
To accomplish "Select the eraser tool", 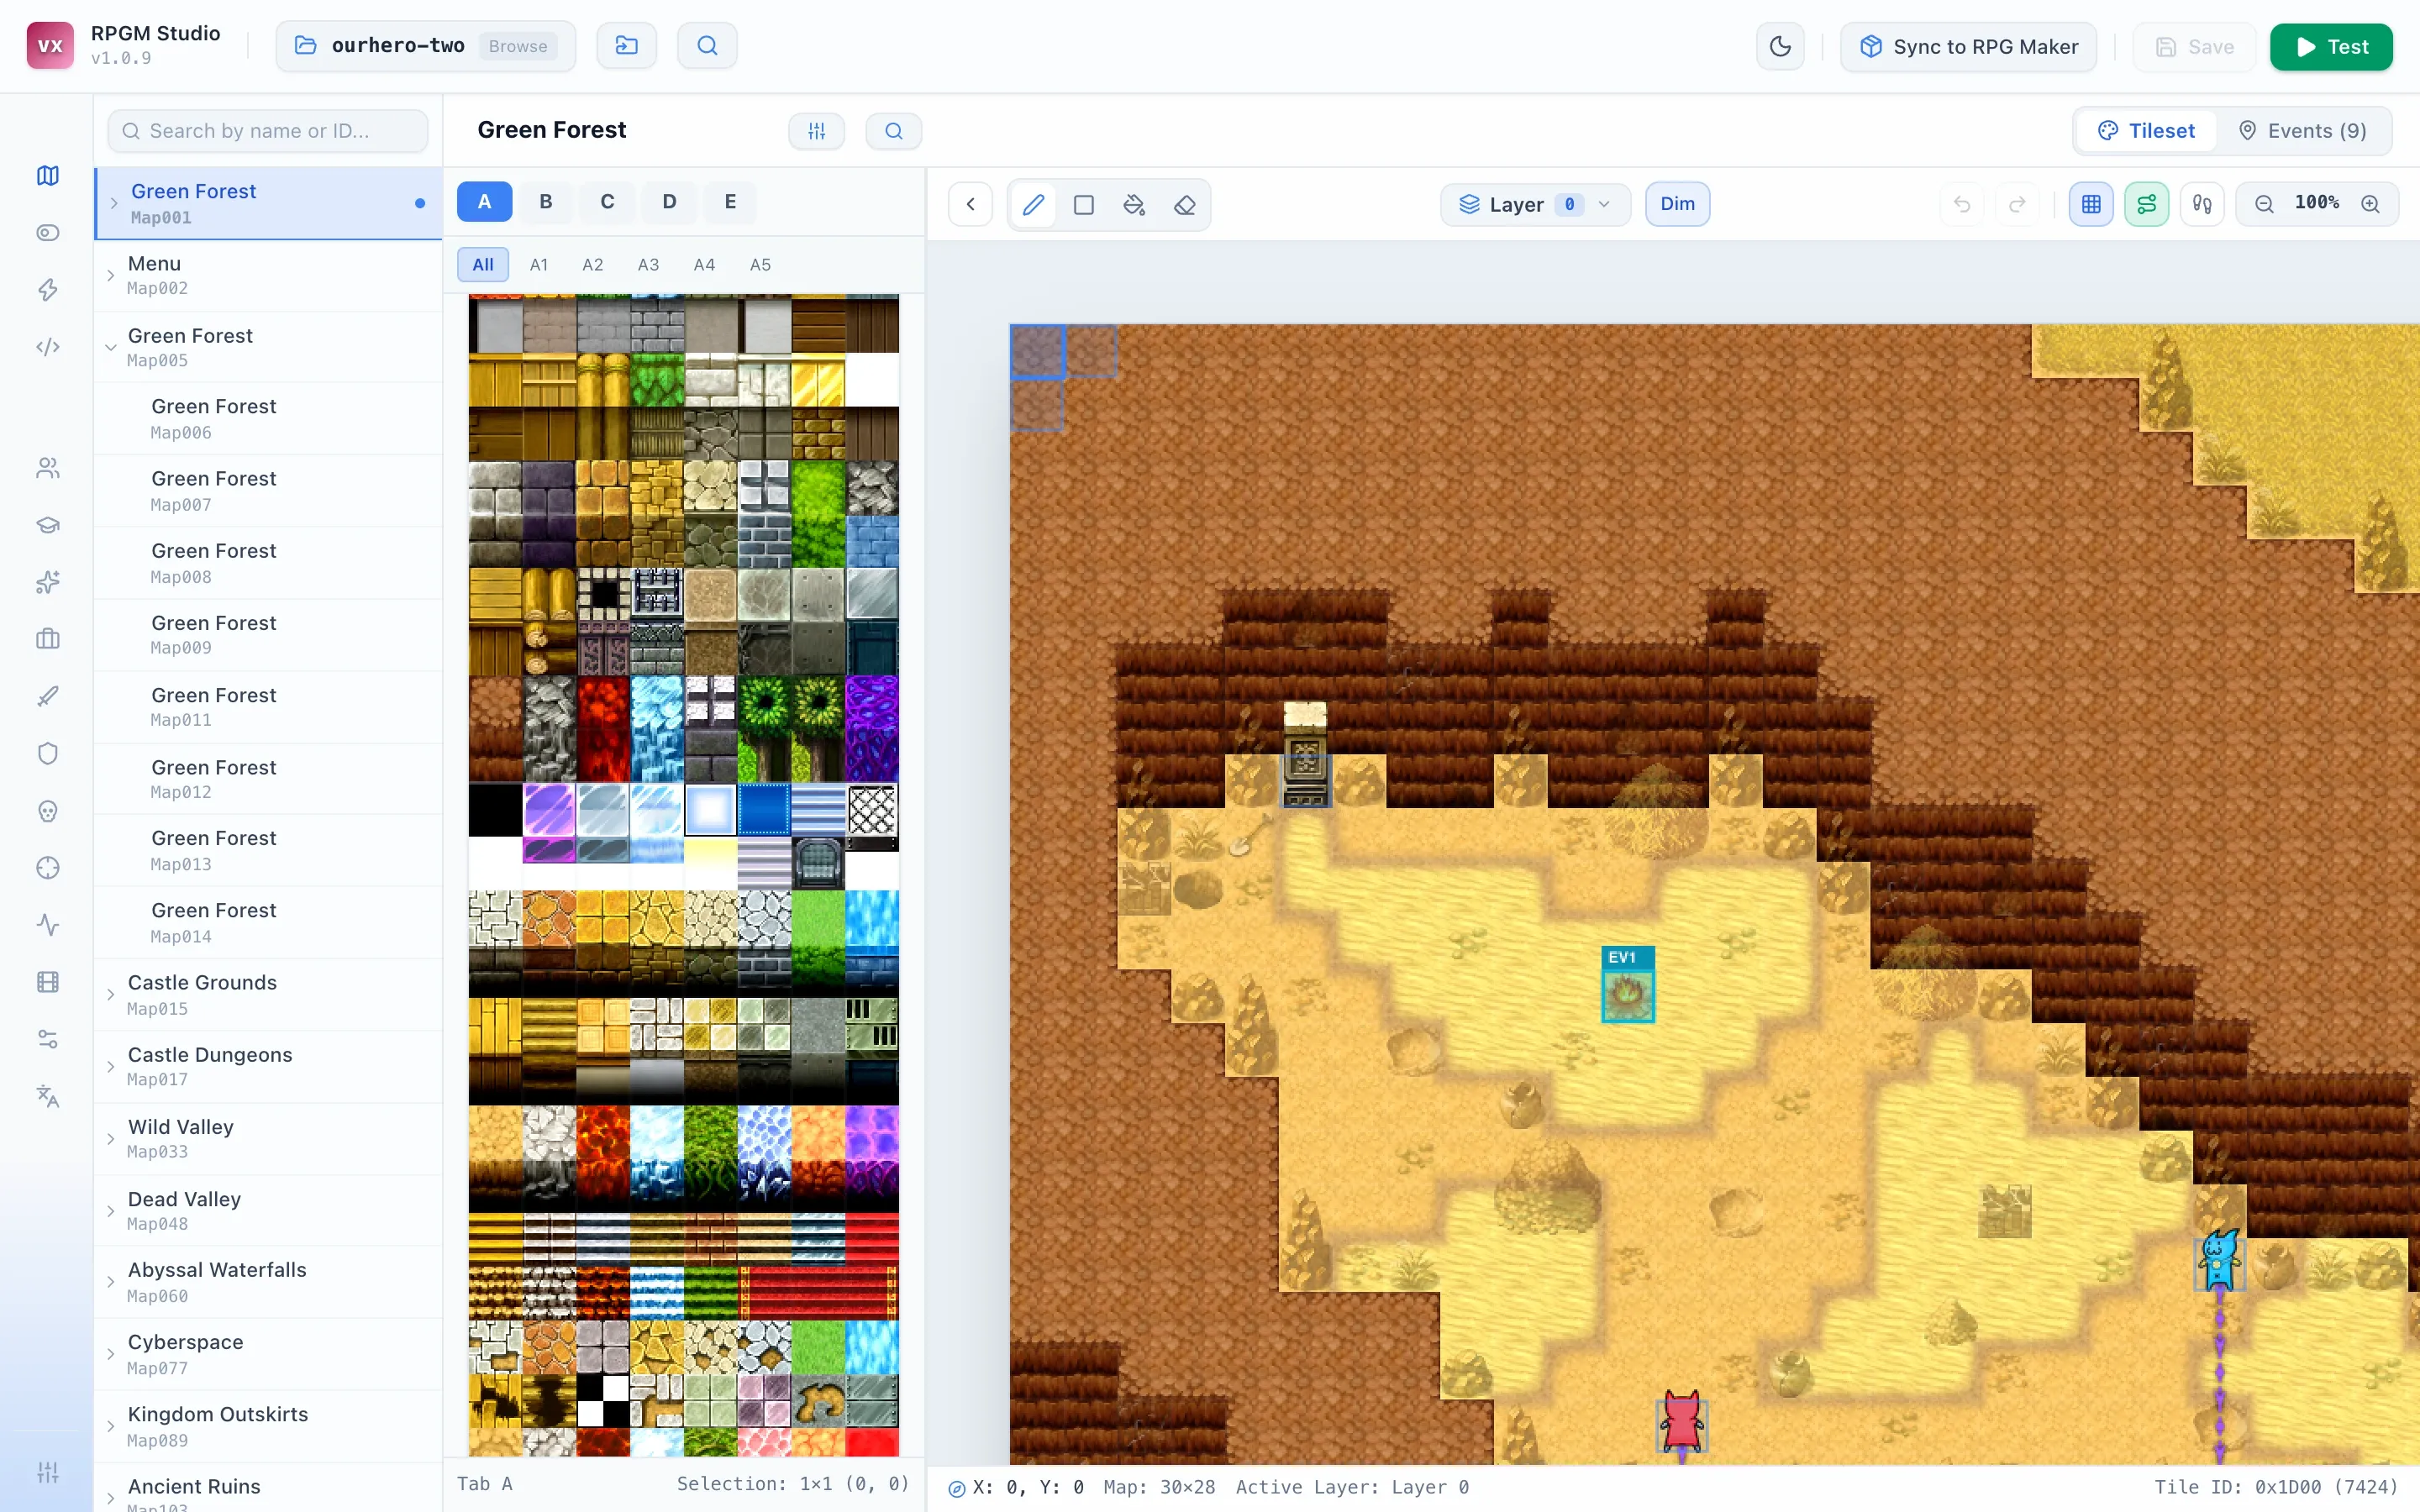I will [1185, 205].
